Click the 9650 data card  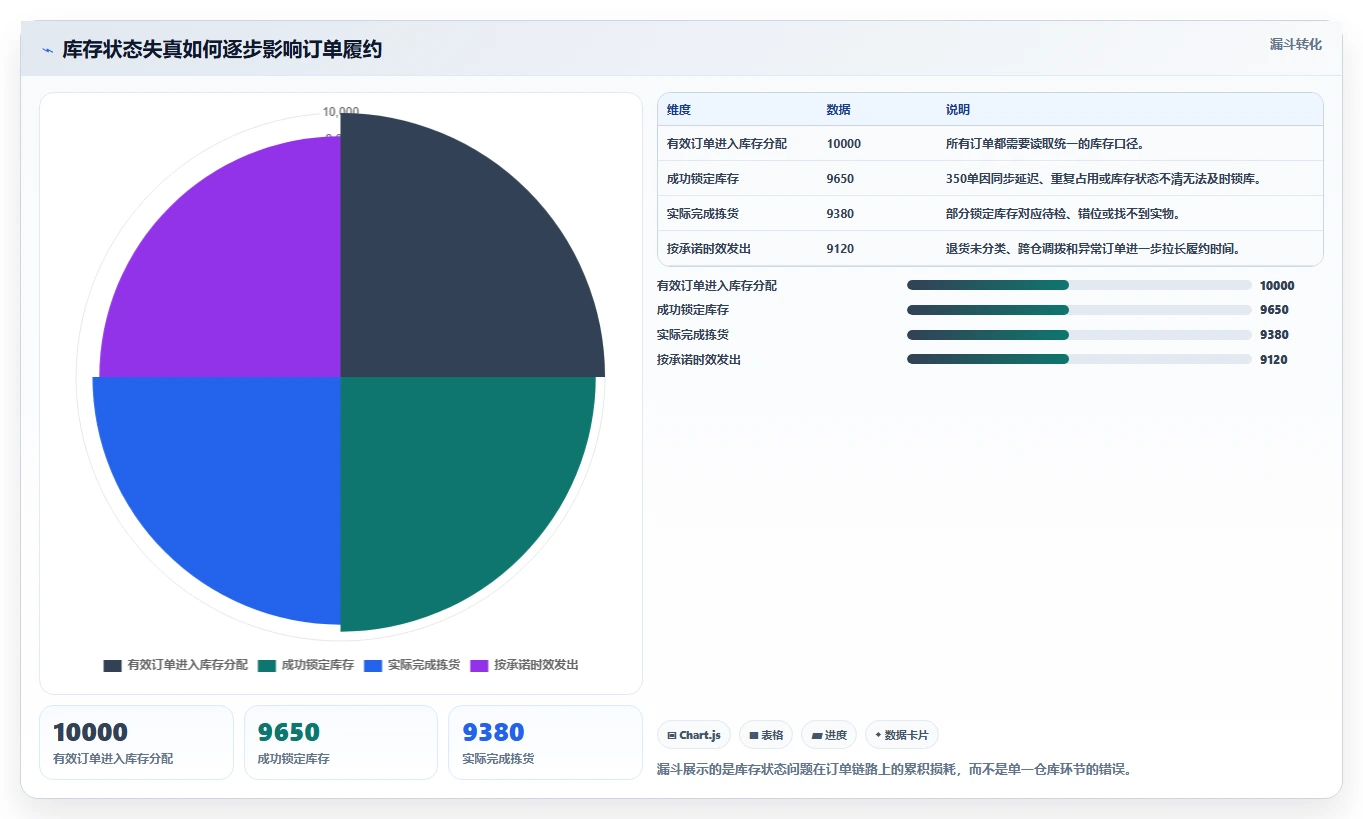[341, 742]
